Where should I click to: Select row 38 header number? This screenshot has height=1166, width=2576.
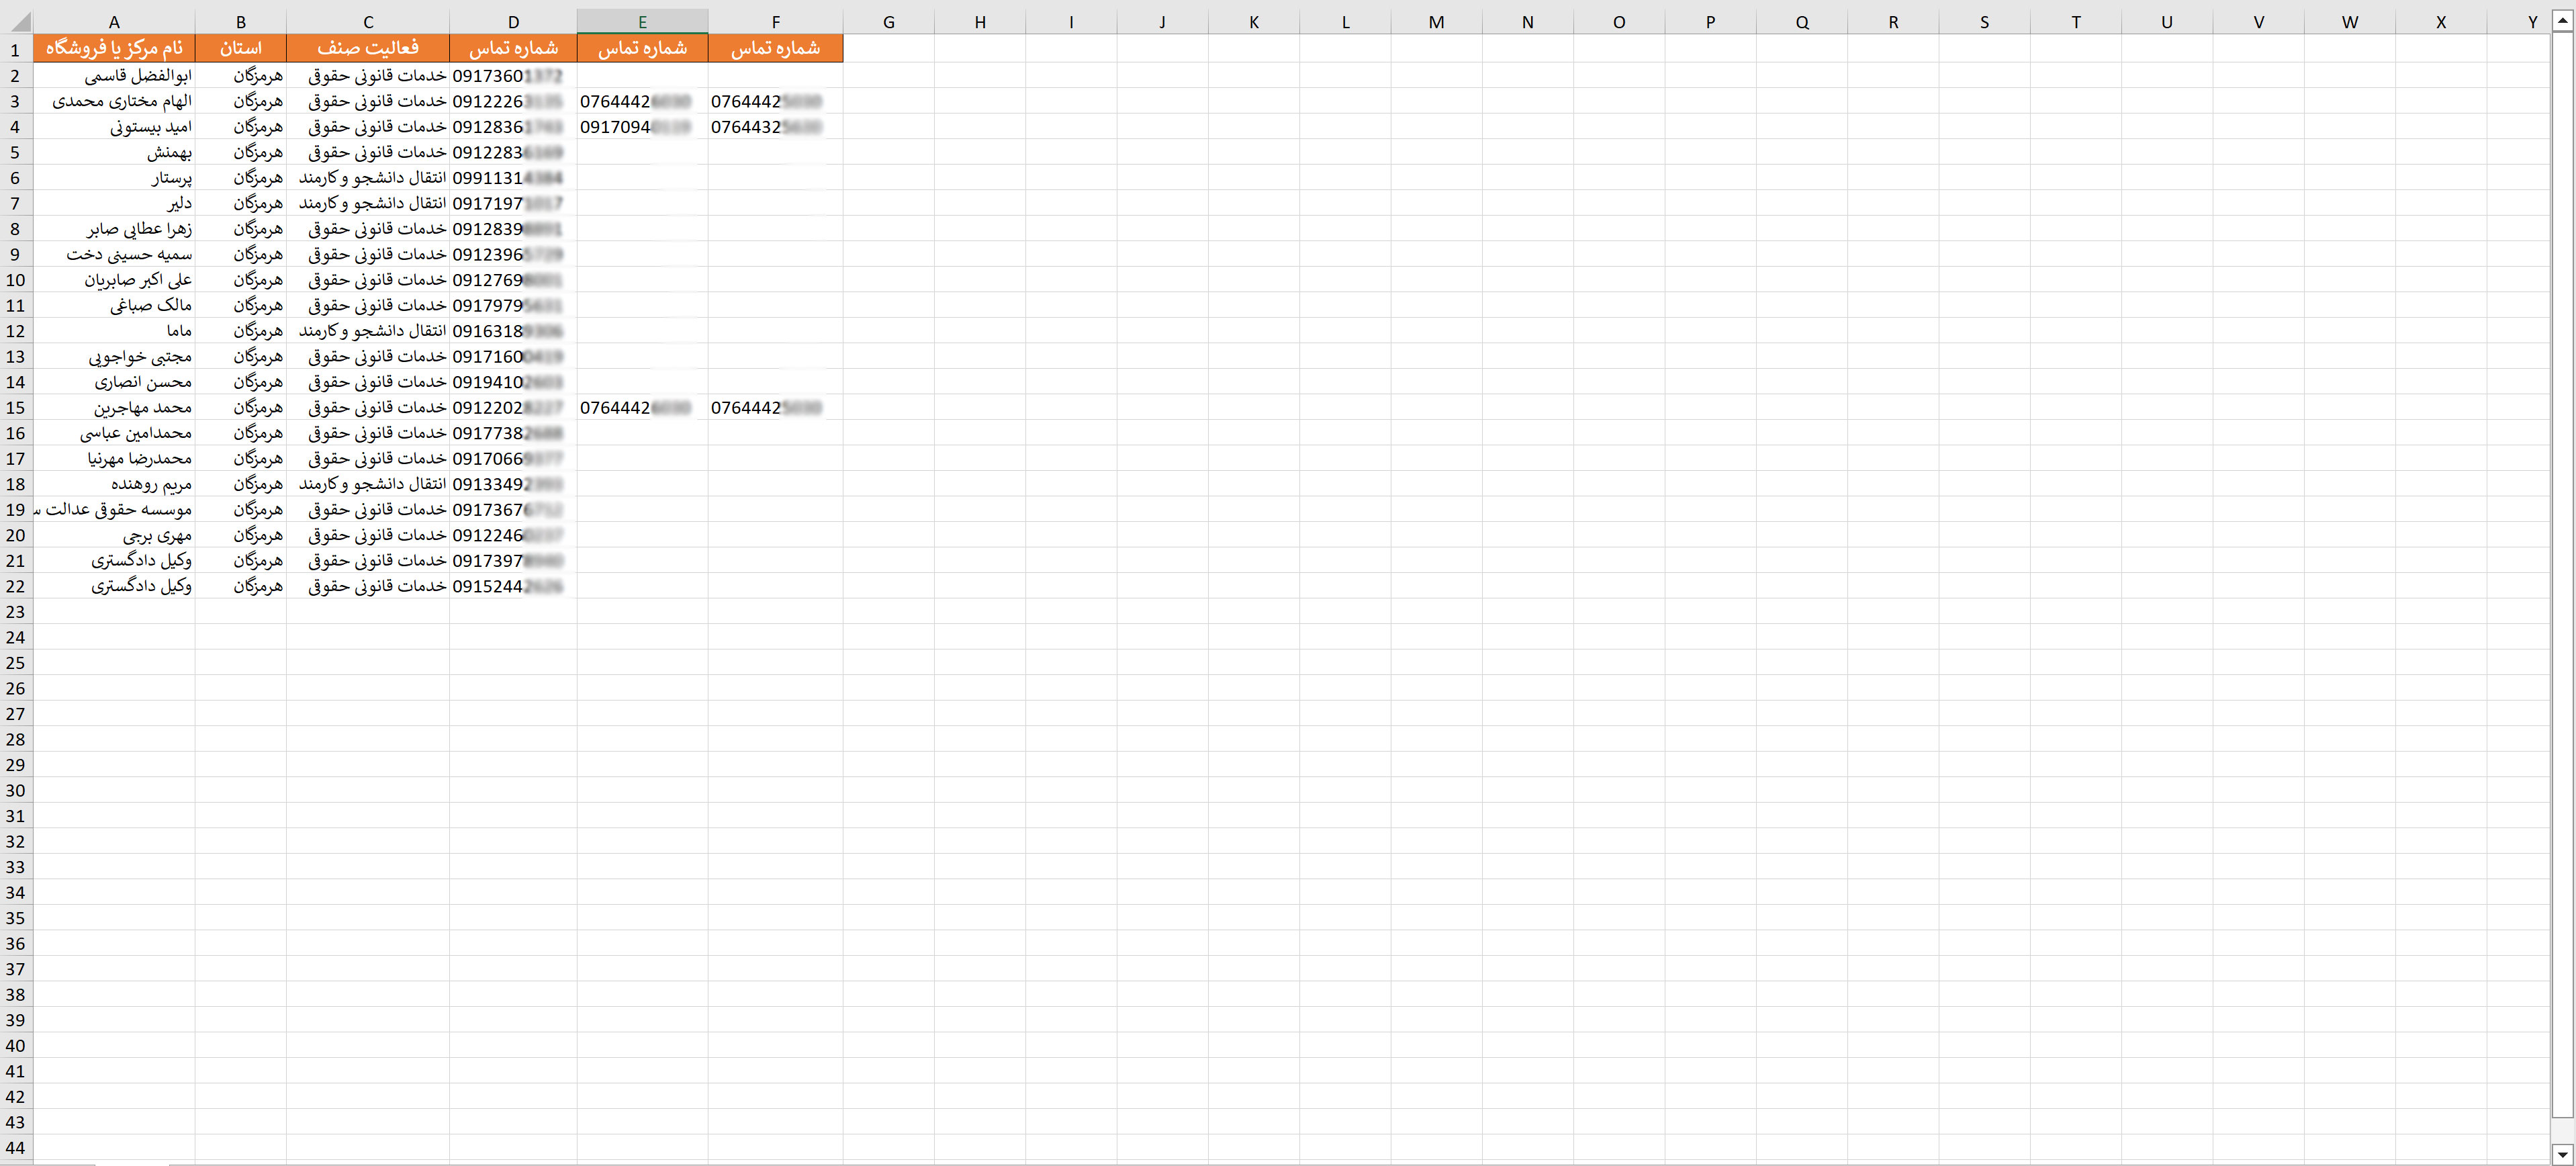(x=16, y=995)
